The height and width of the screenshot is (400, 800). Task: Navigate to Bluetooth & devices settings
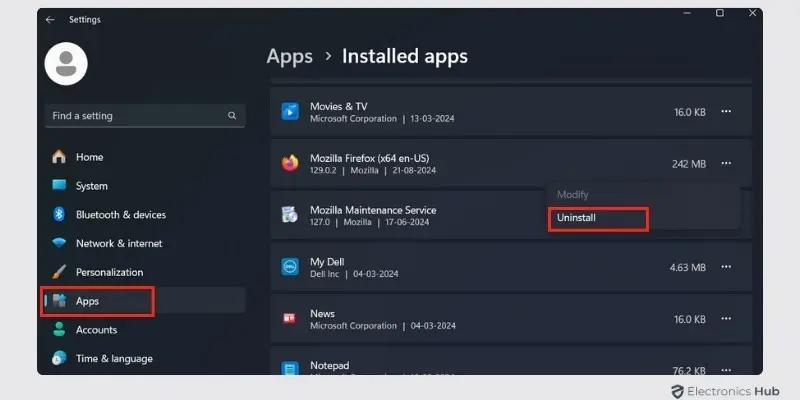(120, 215)
